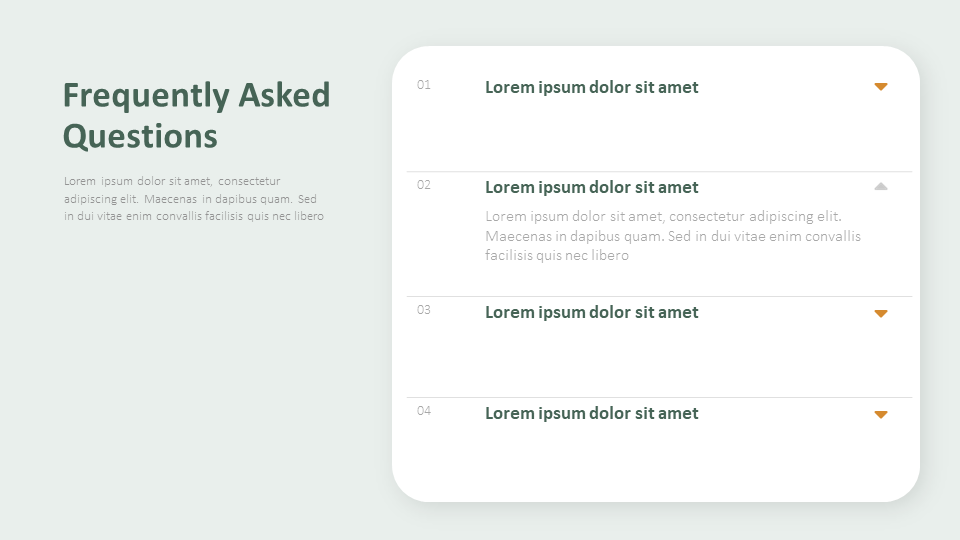This screenshot has height=540, width=960.
Task: Expand question 03 with its orange arrow
Action: pyautogui.click(x=881, y=313)
